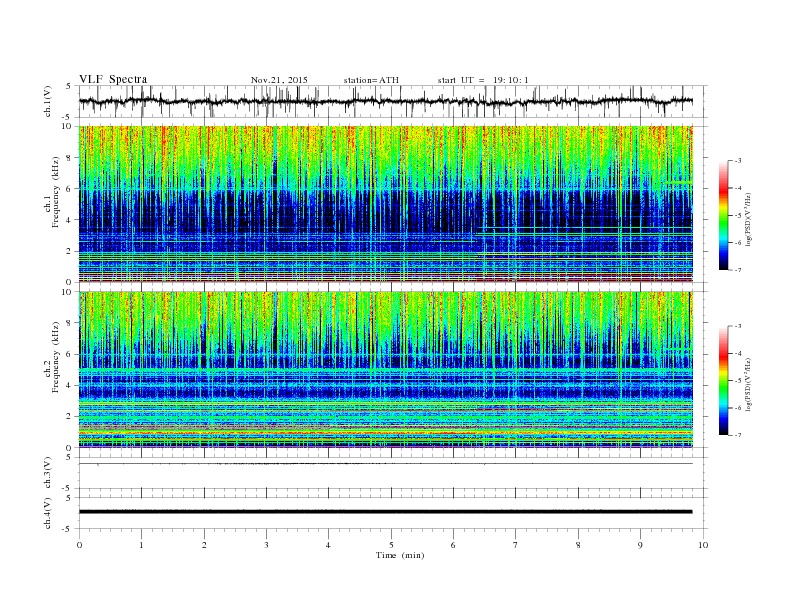Click ch.1 frequency tick label "4"

(70, 220)
